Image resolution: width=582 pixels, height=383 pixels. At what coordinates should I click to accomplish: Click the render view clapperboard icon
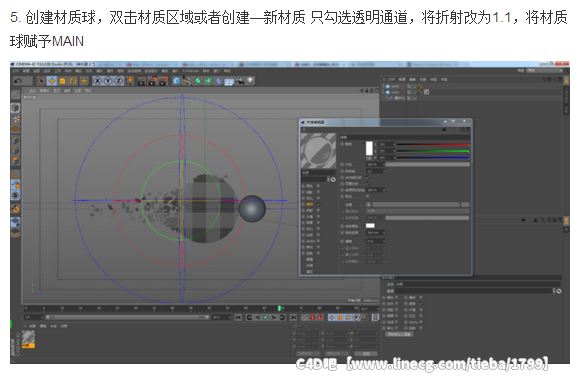(142, 81)
